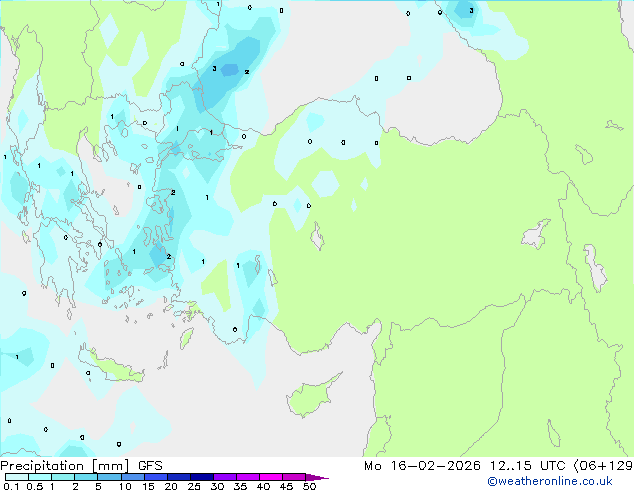Click the '0.5' legend label
This screenshot has height=490, width=634.
pyautogui.click(x=34, y=486)
